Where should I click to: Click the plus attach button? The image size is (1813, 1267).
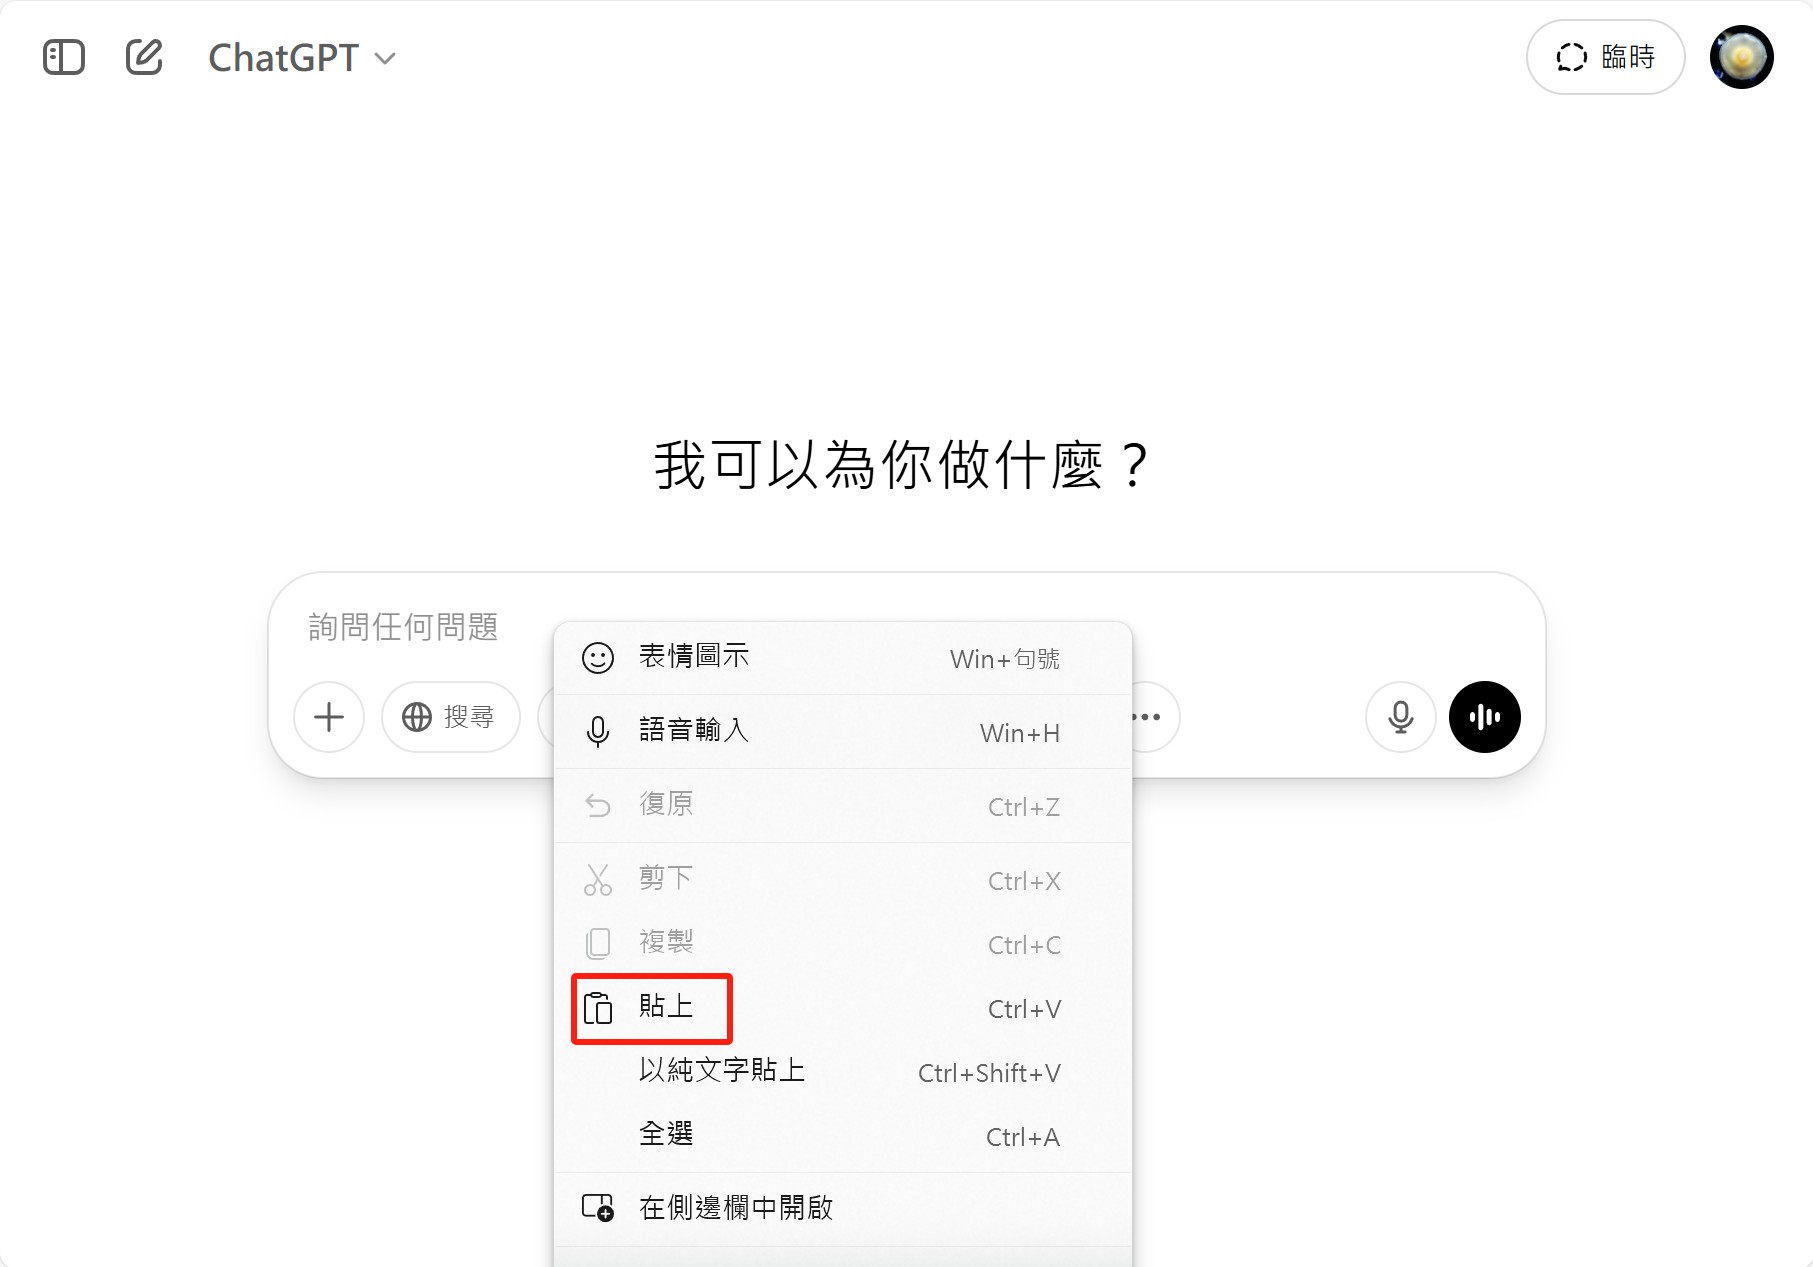click(x=329, y=717)
